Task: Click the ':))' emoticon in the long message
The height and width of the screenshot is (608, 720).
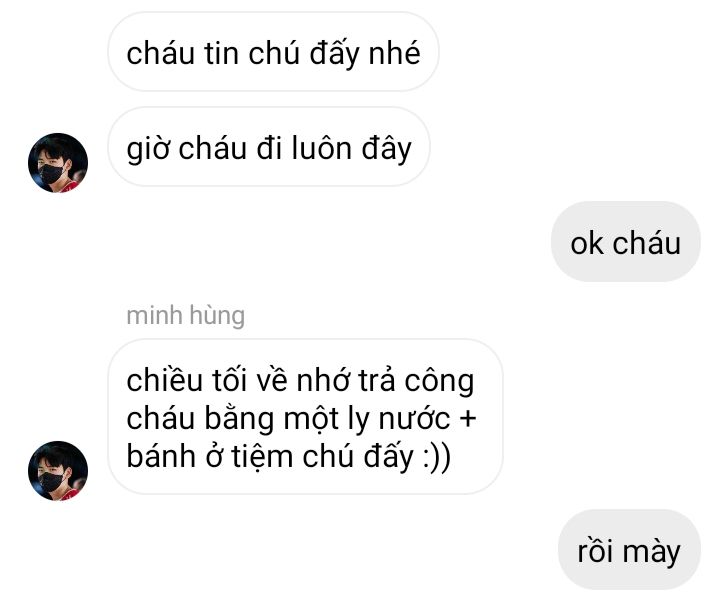Action: (437, 456)
